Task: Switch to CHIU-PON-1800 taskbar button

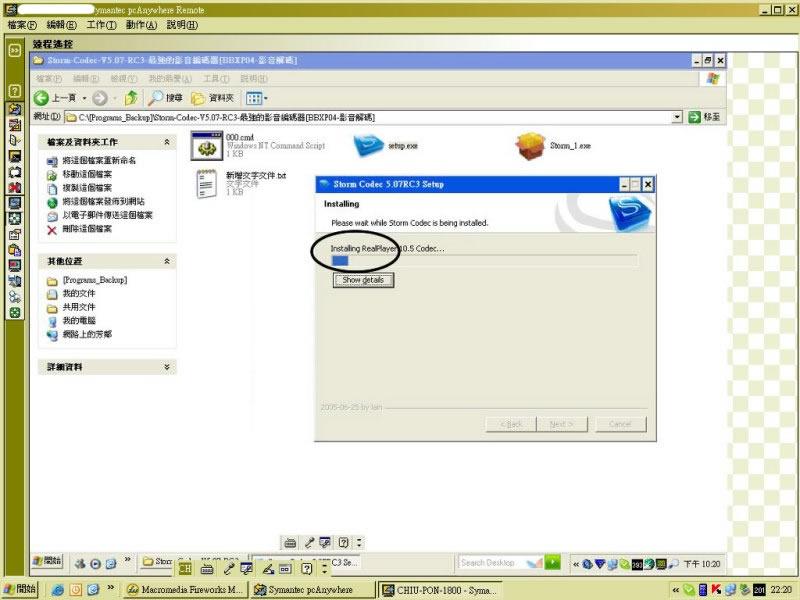Action: (441, 590)
